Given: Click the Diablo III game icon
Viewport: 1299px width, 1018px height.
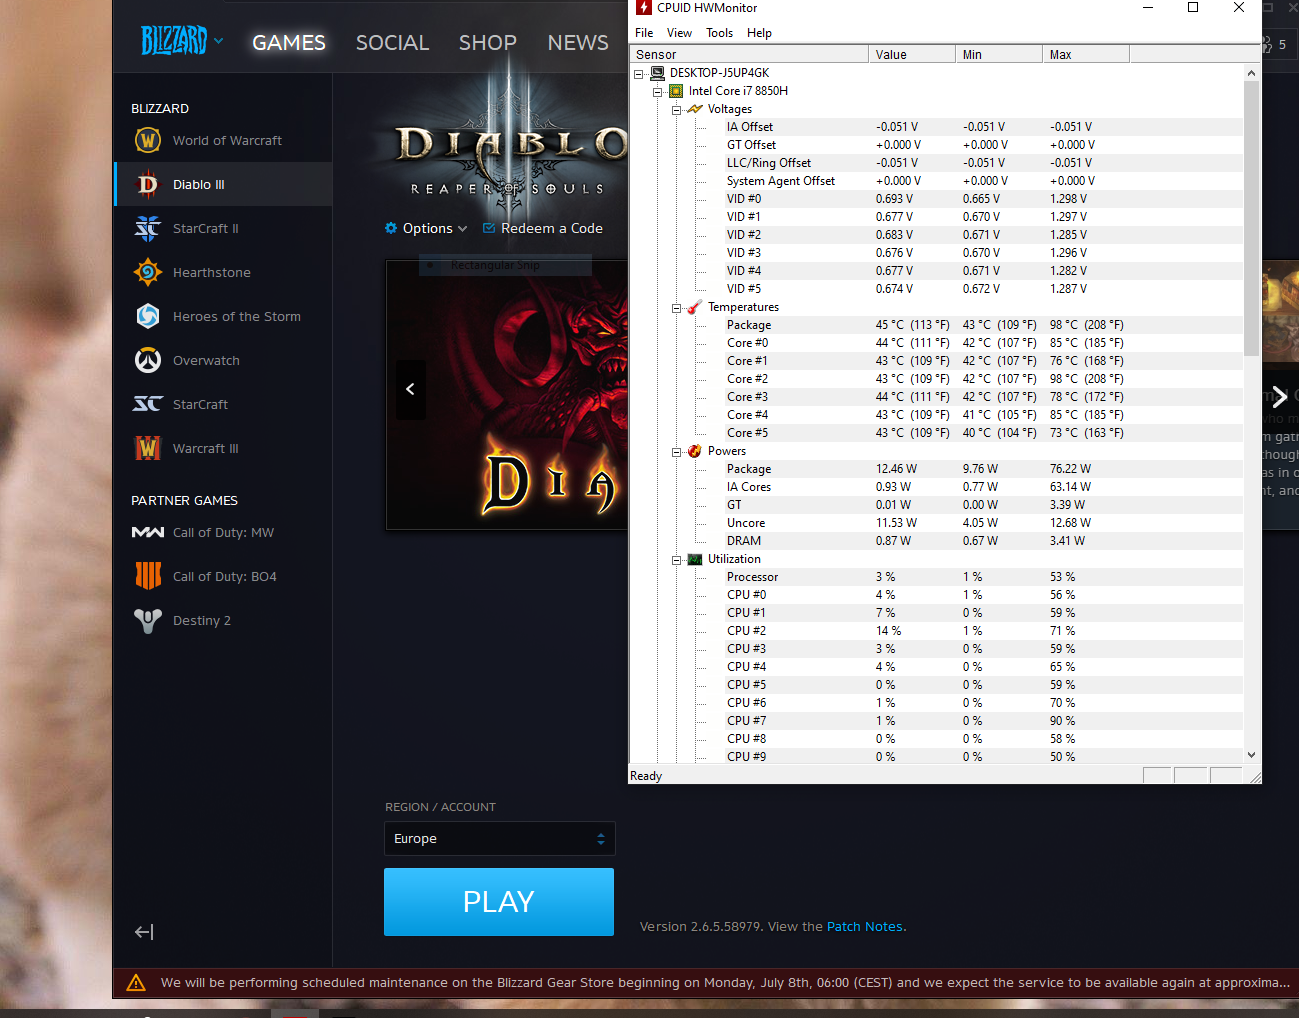Looking at the screenshot, I should tap(148, 184).
